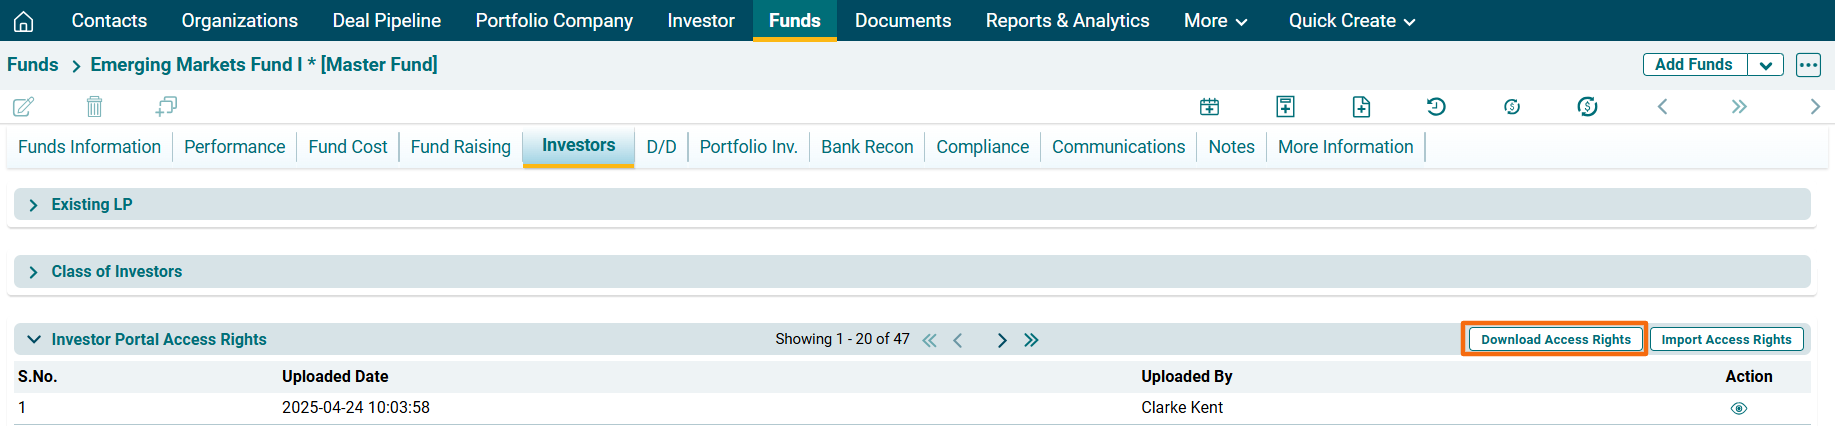
Task: Go to home via the house icon
Action: point(24,21)
